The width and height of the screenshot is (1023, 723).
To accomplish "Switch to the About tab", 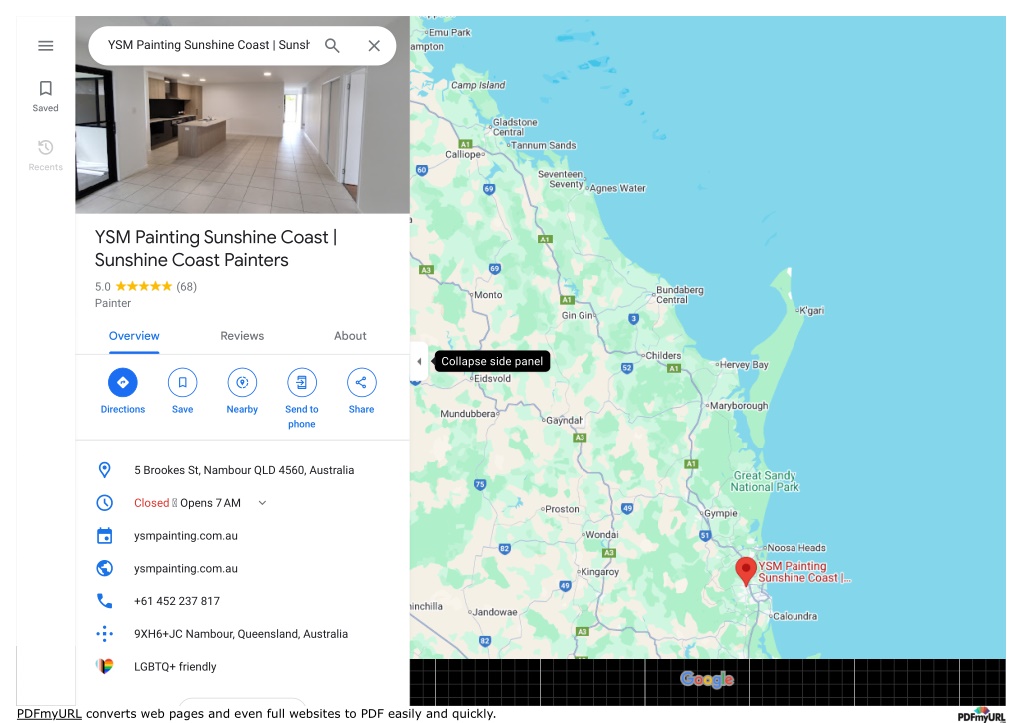I will click(x=350, y=336).
